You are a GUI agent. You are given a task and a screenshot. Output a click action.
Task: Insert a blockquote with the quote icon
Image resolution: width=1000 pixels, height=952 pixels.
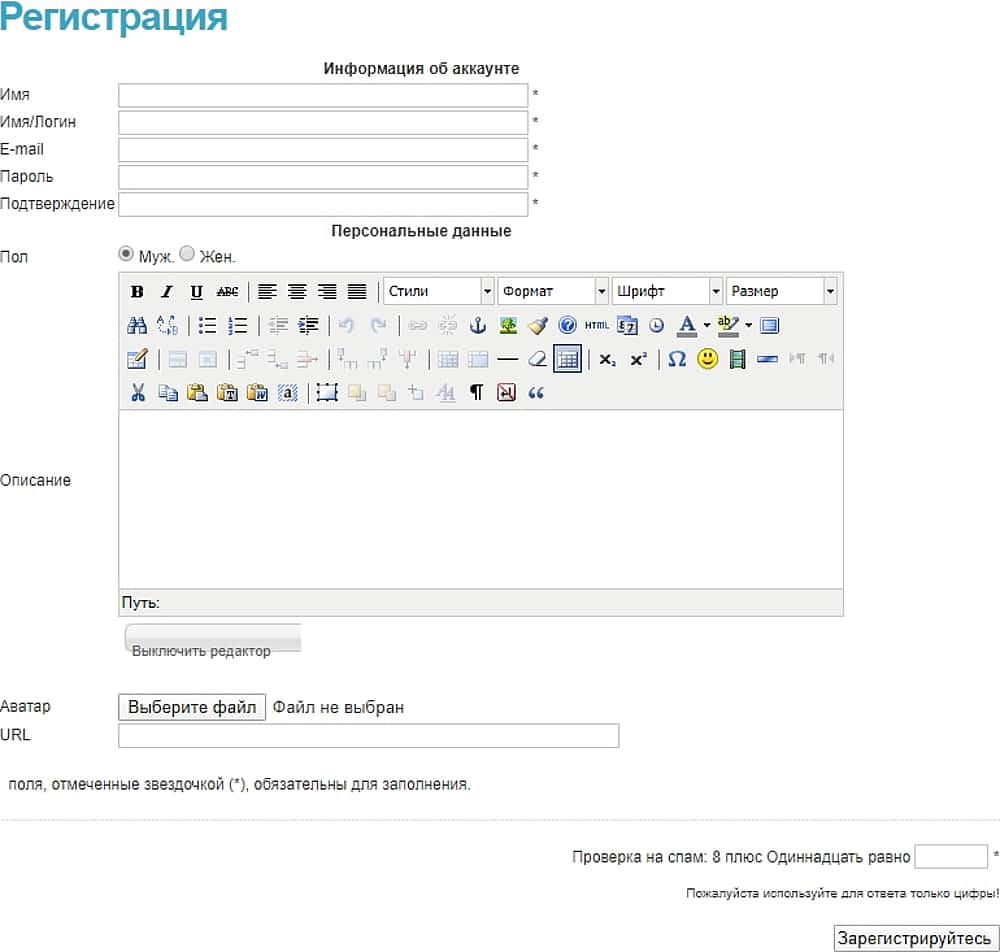(x=536, y=393)
